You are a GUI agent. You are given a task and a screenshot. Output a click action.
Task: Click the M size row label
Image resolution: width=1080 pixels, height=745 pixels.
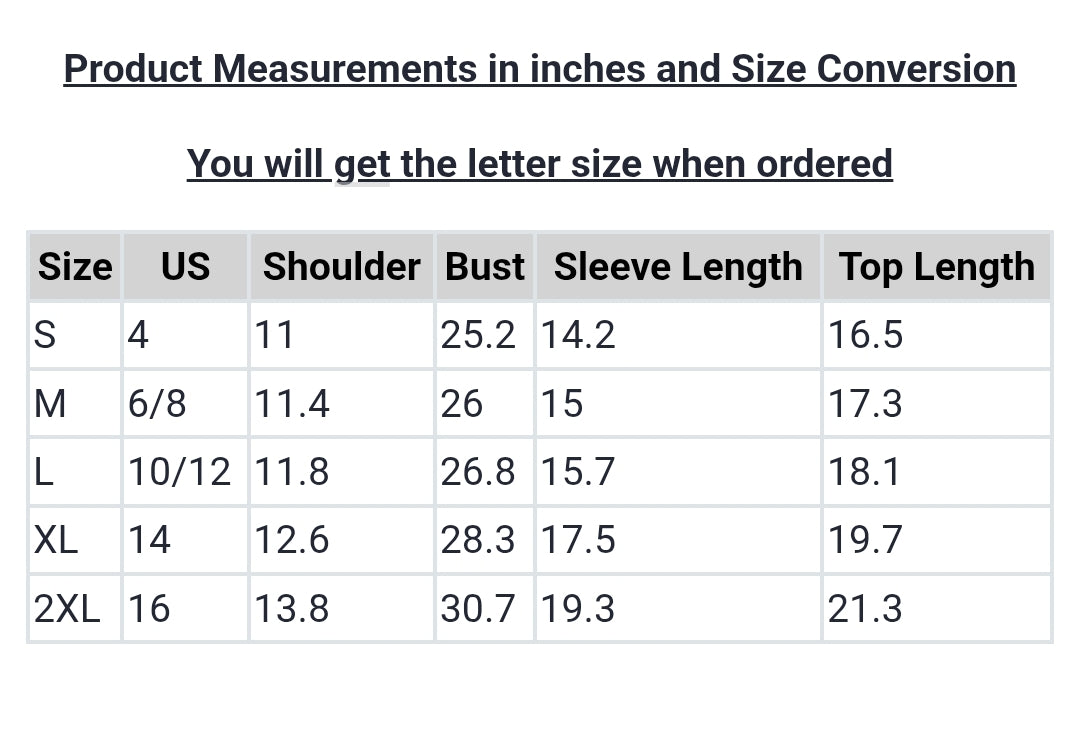(x=50, y=404)
